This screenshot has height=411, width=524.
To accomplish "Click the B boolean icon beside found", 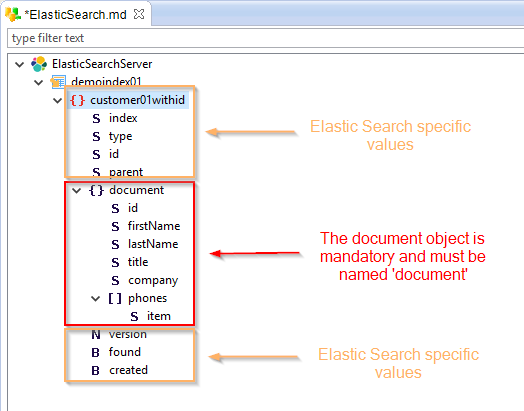I will coord(96,353).
